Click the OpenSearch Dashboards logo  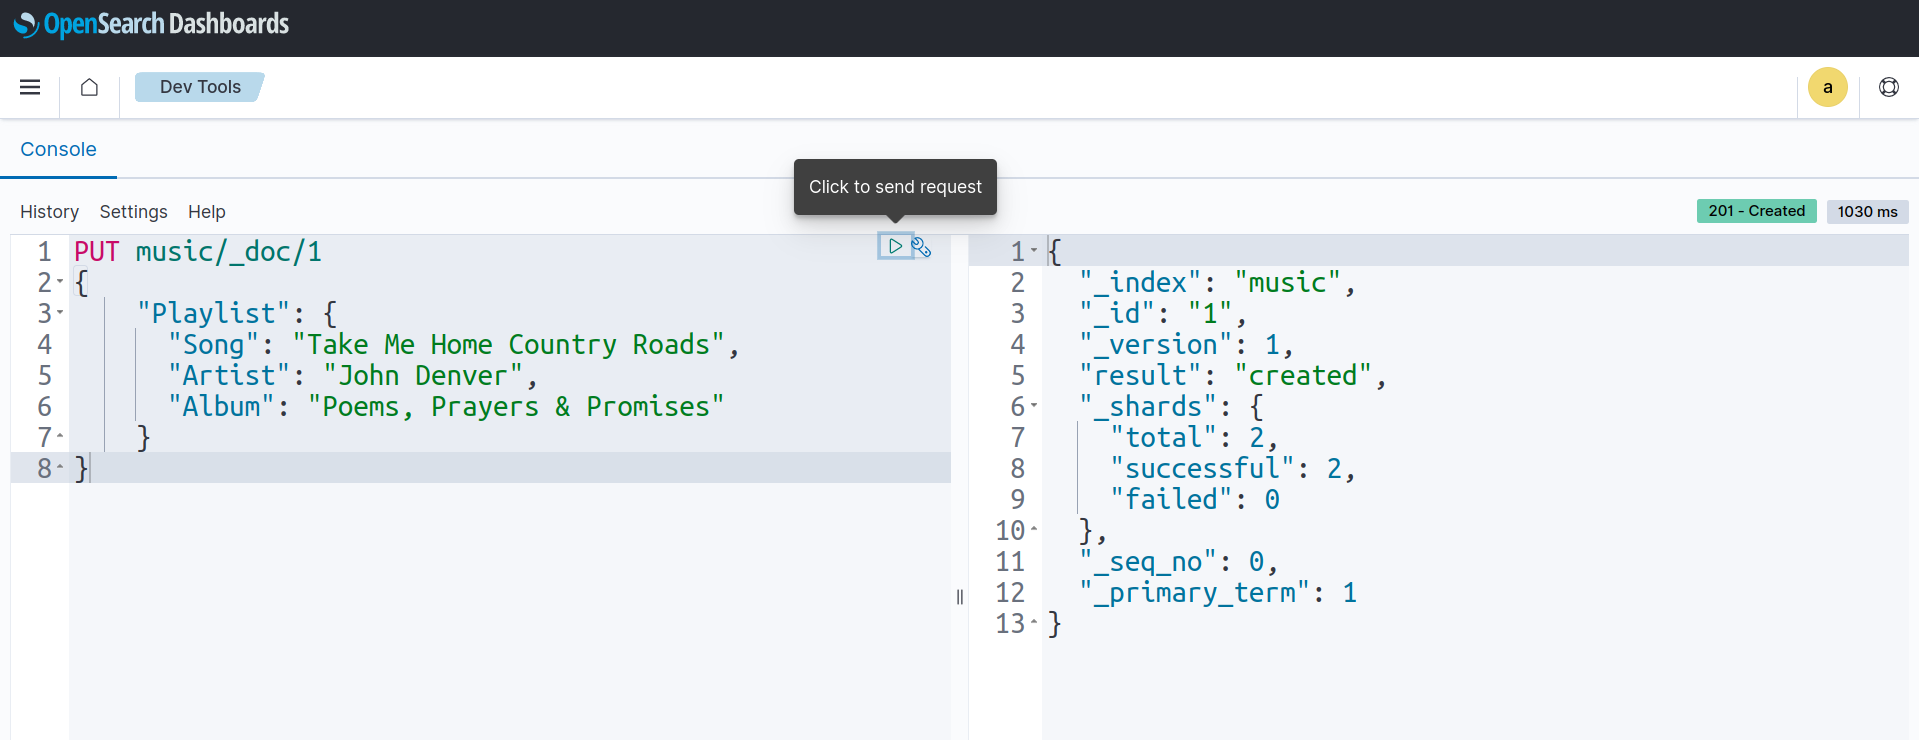(151, 24)
